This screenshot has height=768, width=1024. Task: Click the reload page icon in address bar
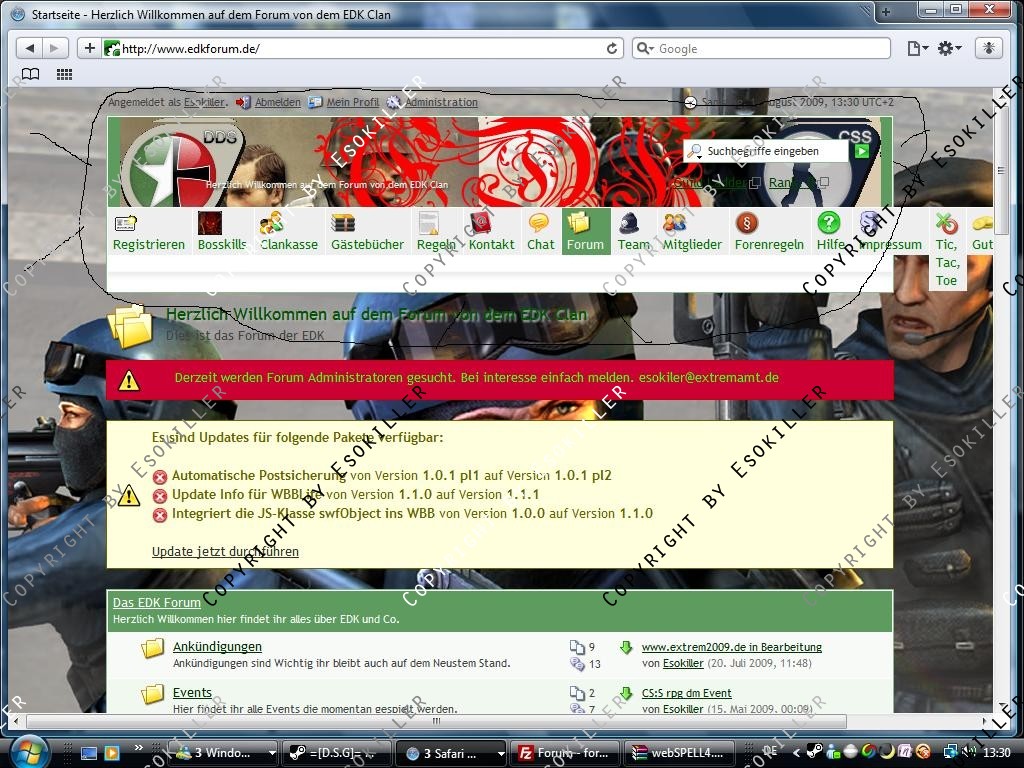[x=612, y=48]
